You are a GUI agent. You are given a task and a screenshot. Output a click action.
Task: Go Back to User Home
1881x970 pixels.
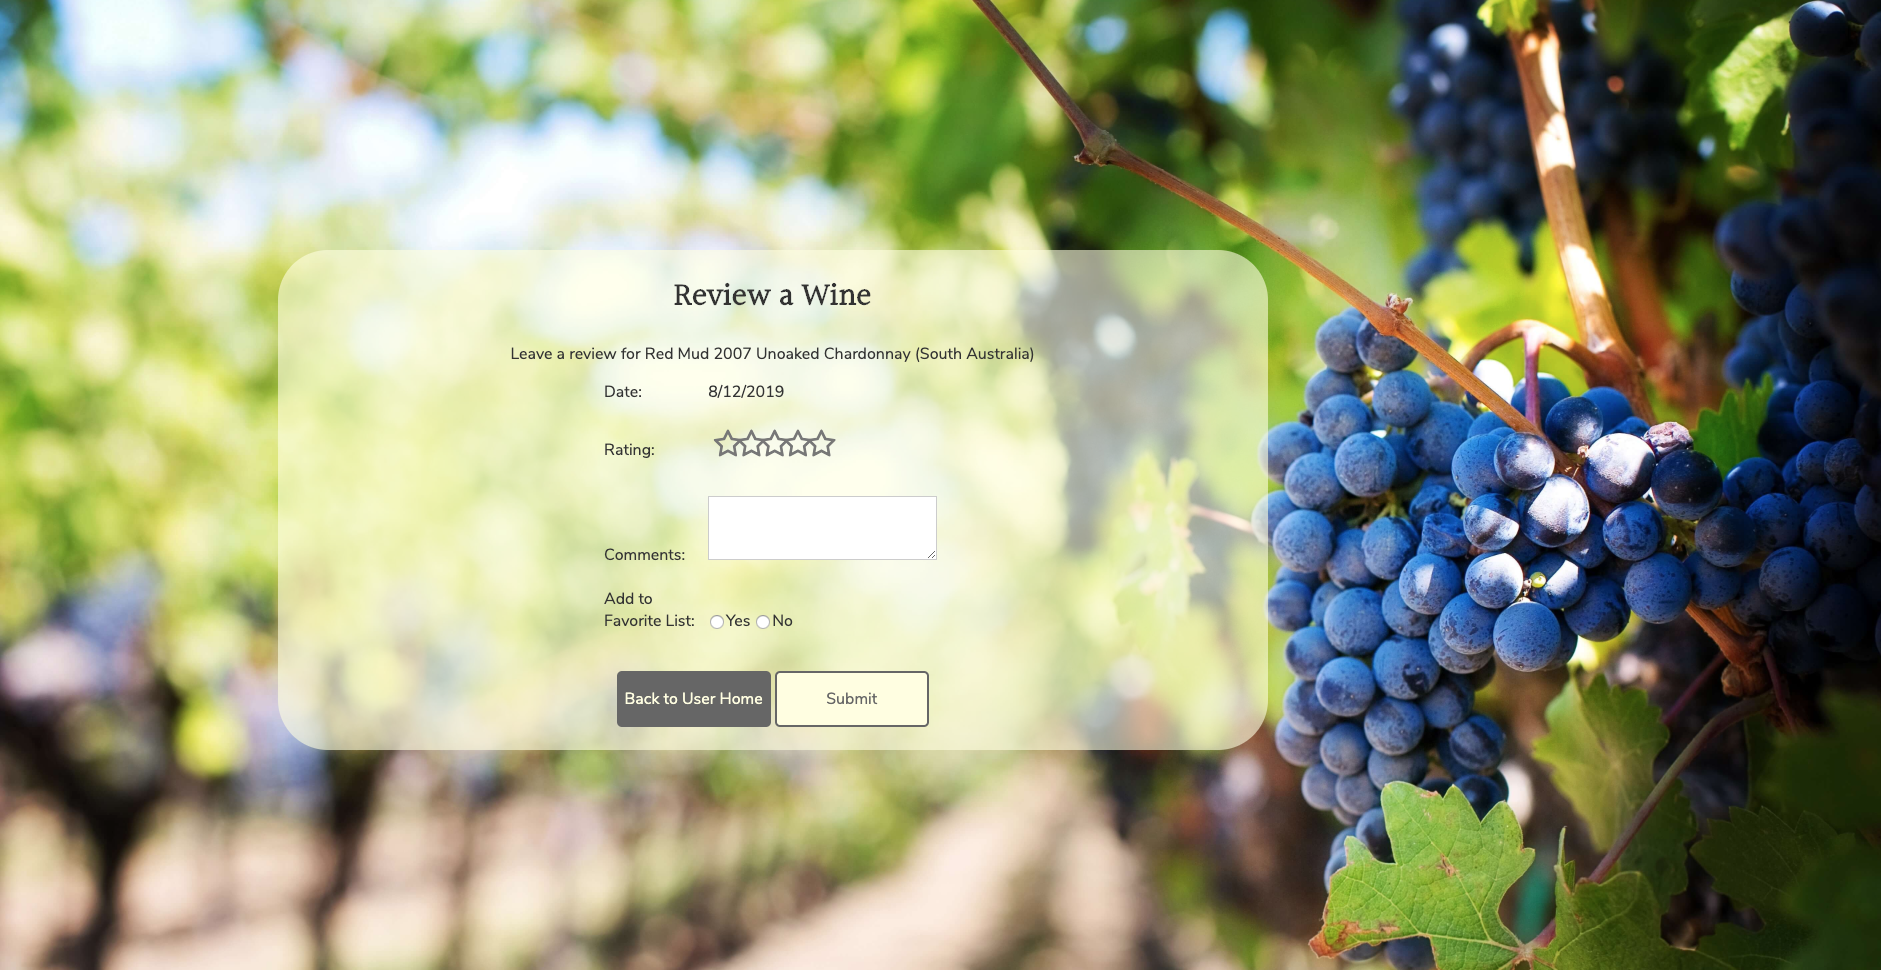694,699
